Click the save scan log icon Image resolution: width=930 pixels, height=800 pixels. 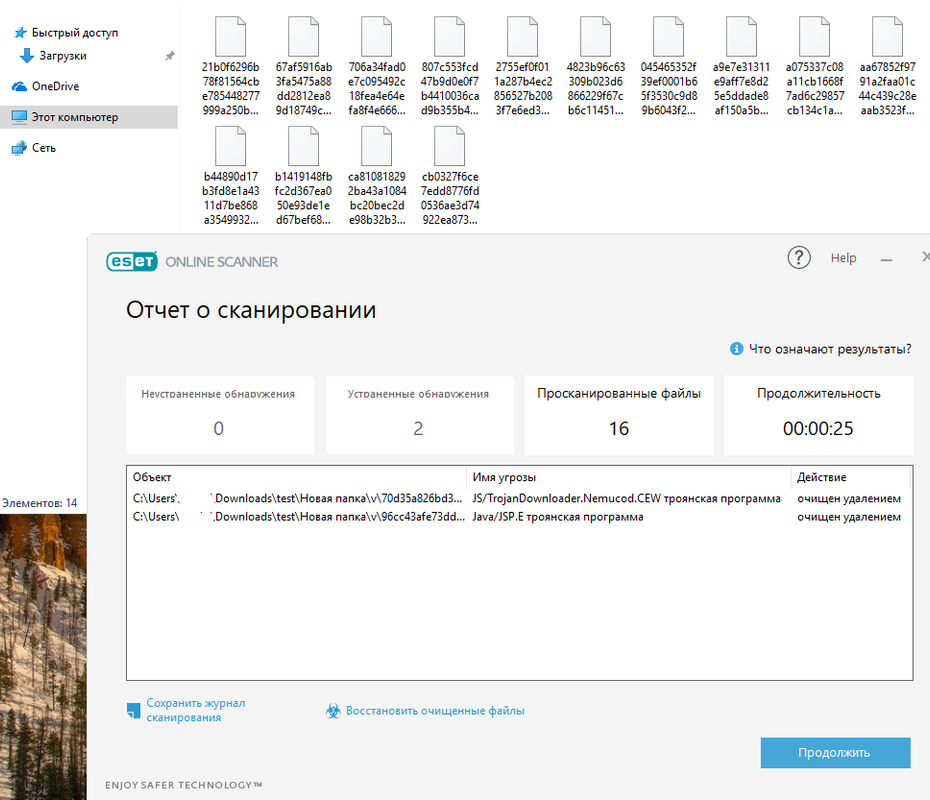pyautogui.click(x=133, y=710)
